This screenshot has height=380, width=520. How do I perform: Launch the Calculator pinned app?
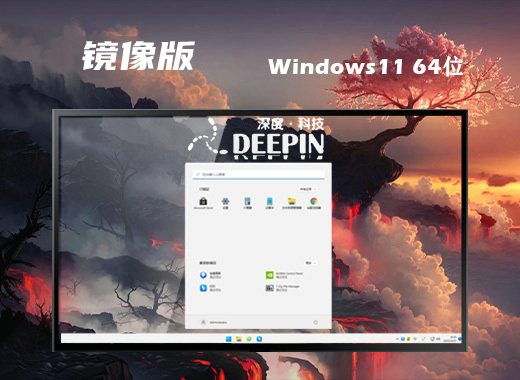click(247, 203)
